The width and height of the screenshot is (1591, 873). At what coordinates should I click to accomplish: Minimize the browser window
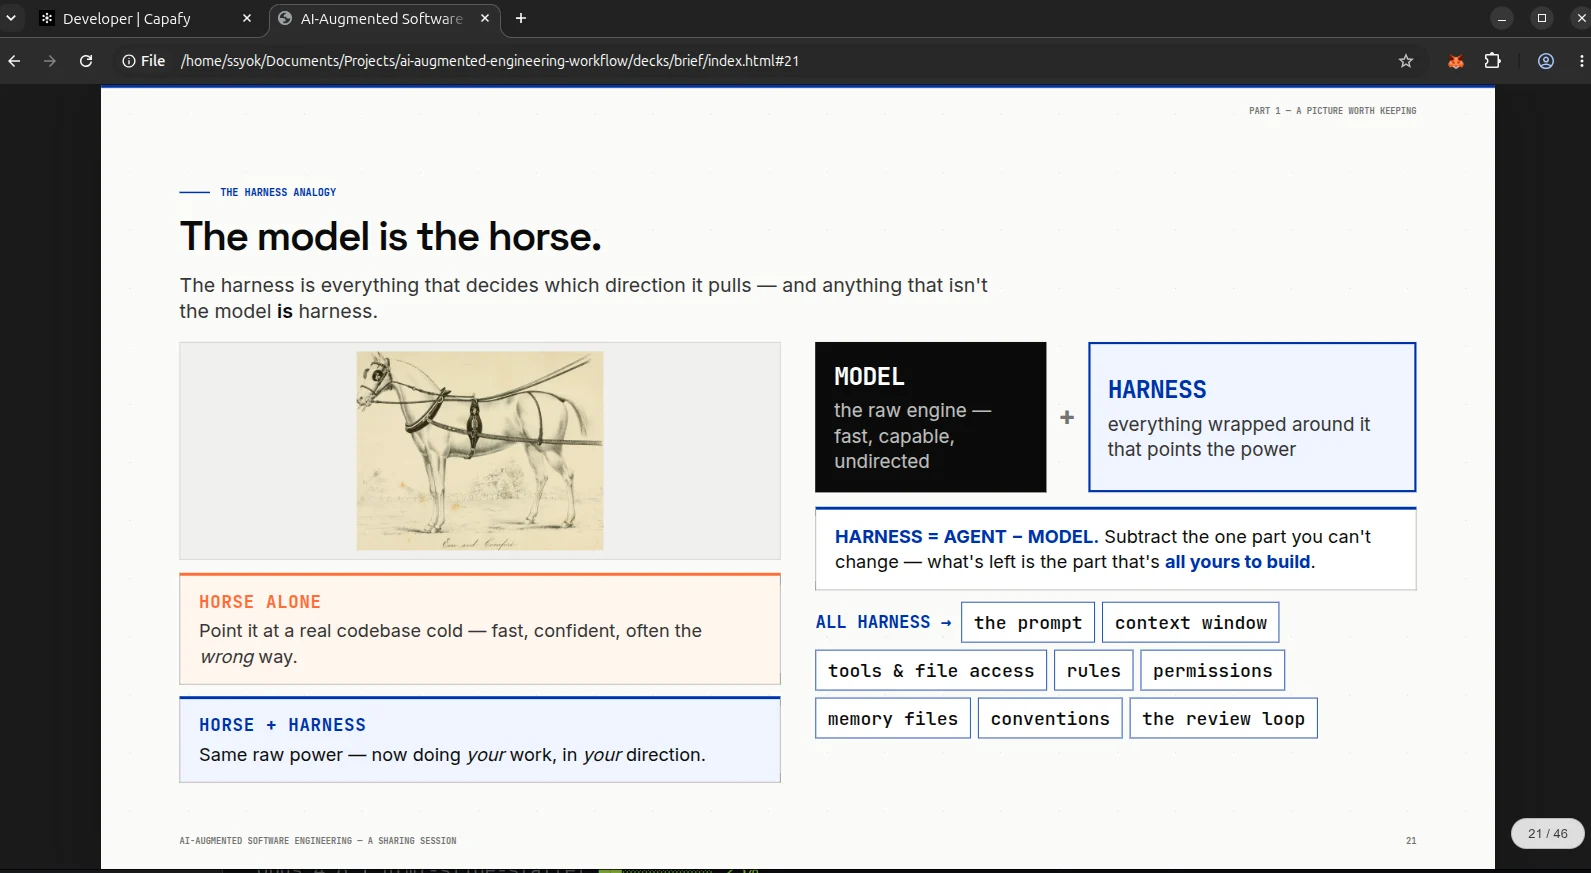1502,18
